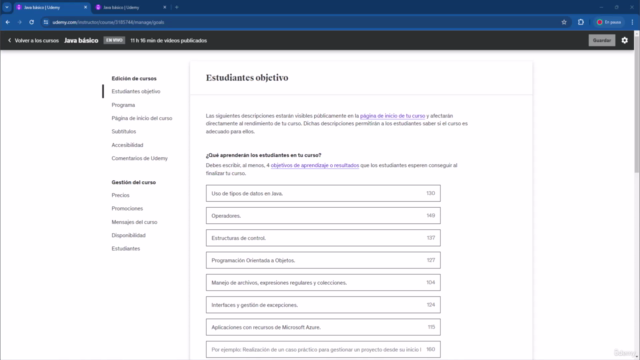Edit the 'Estructuras de control.' field
Screen dimensions: 640x360
pos(323,238)
